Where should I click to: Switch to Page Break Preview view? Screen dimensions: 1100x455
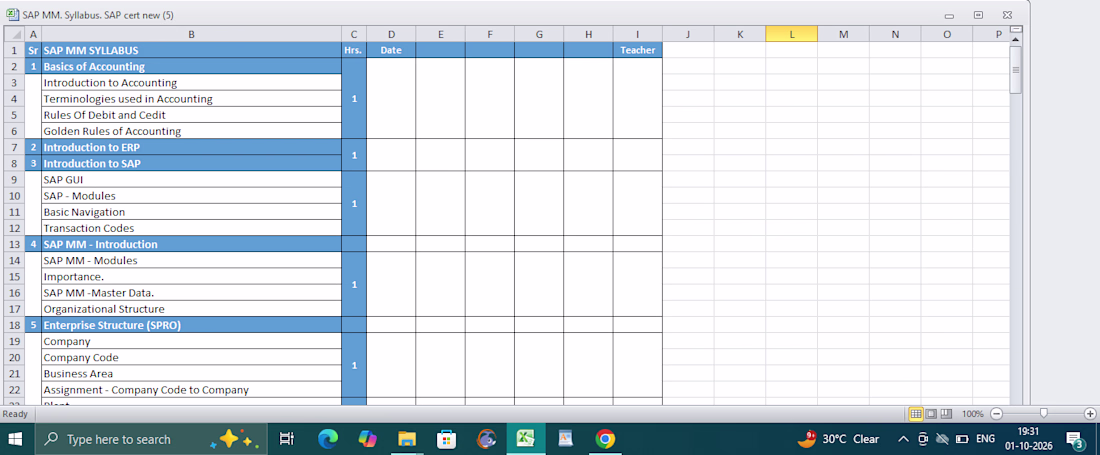[946, 414]
